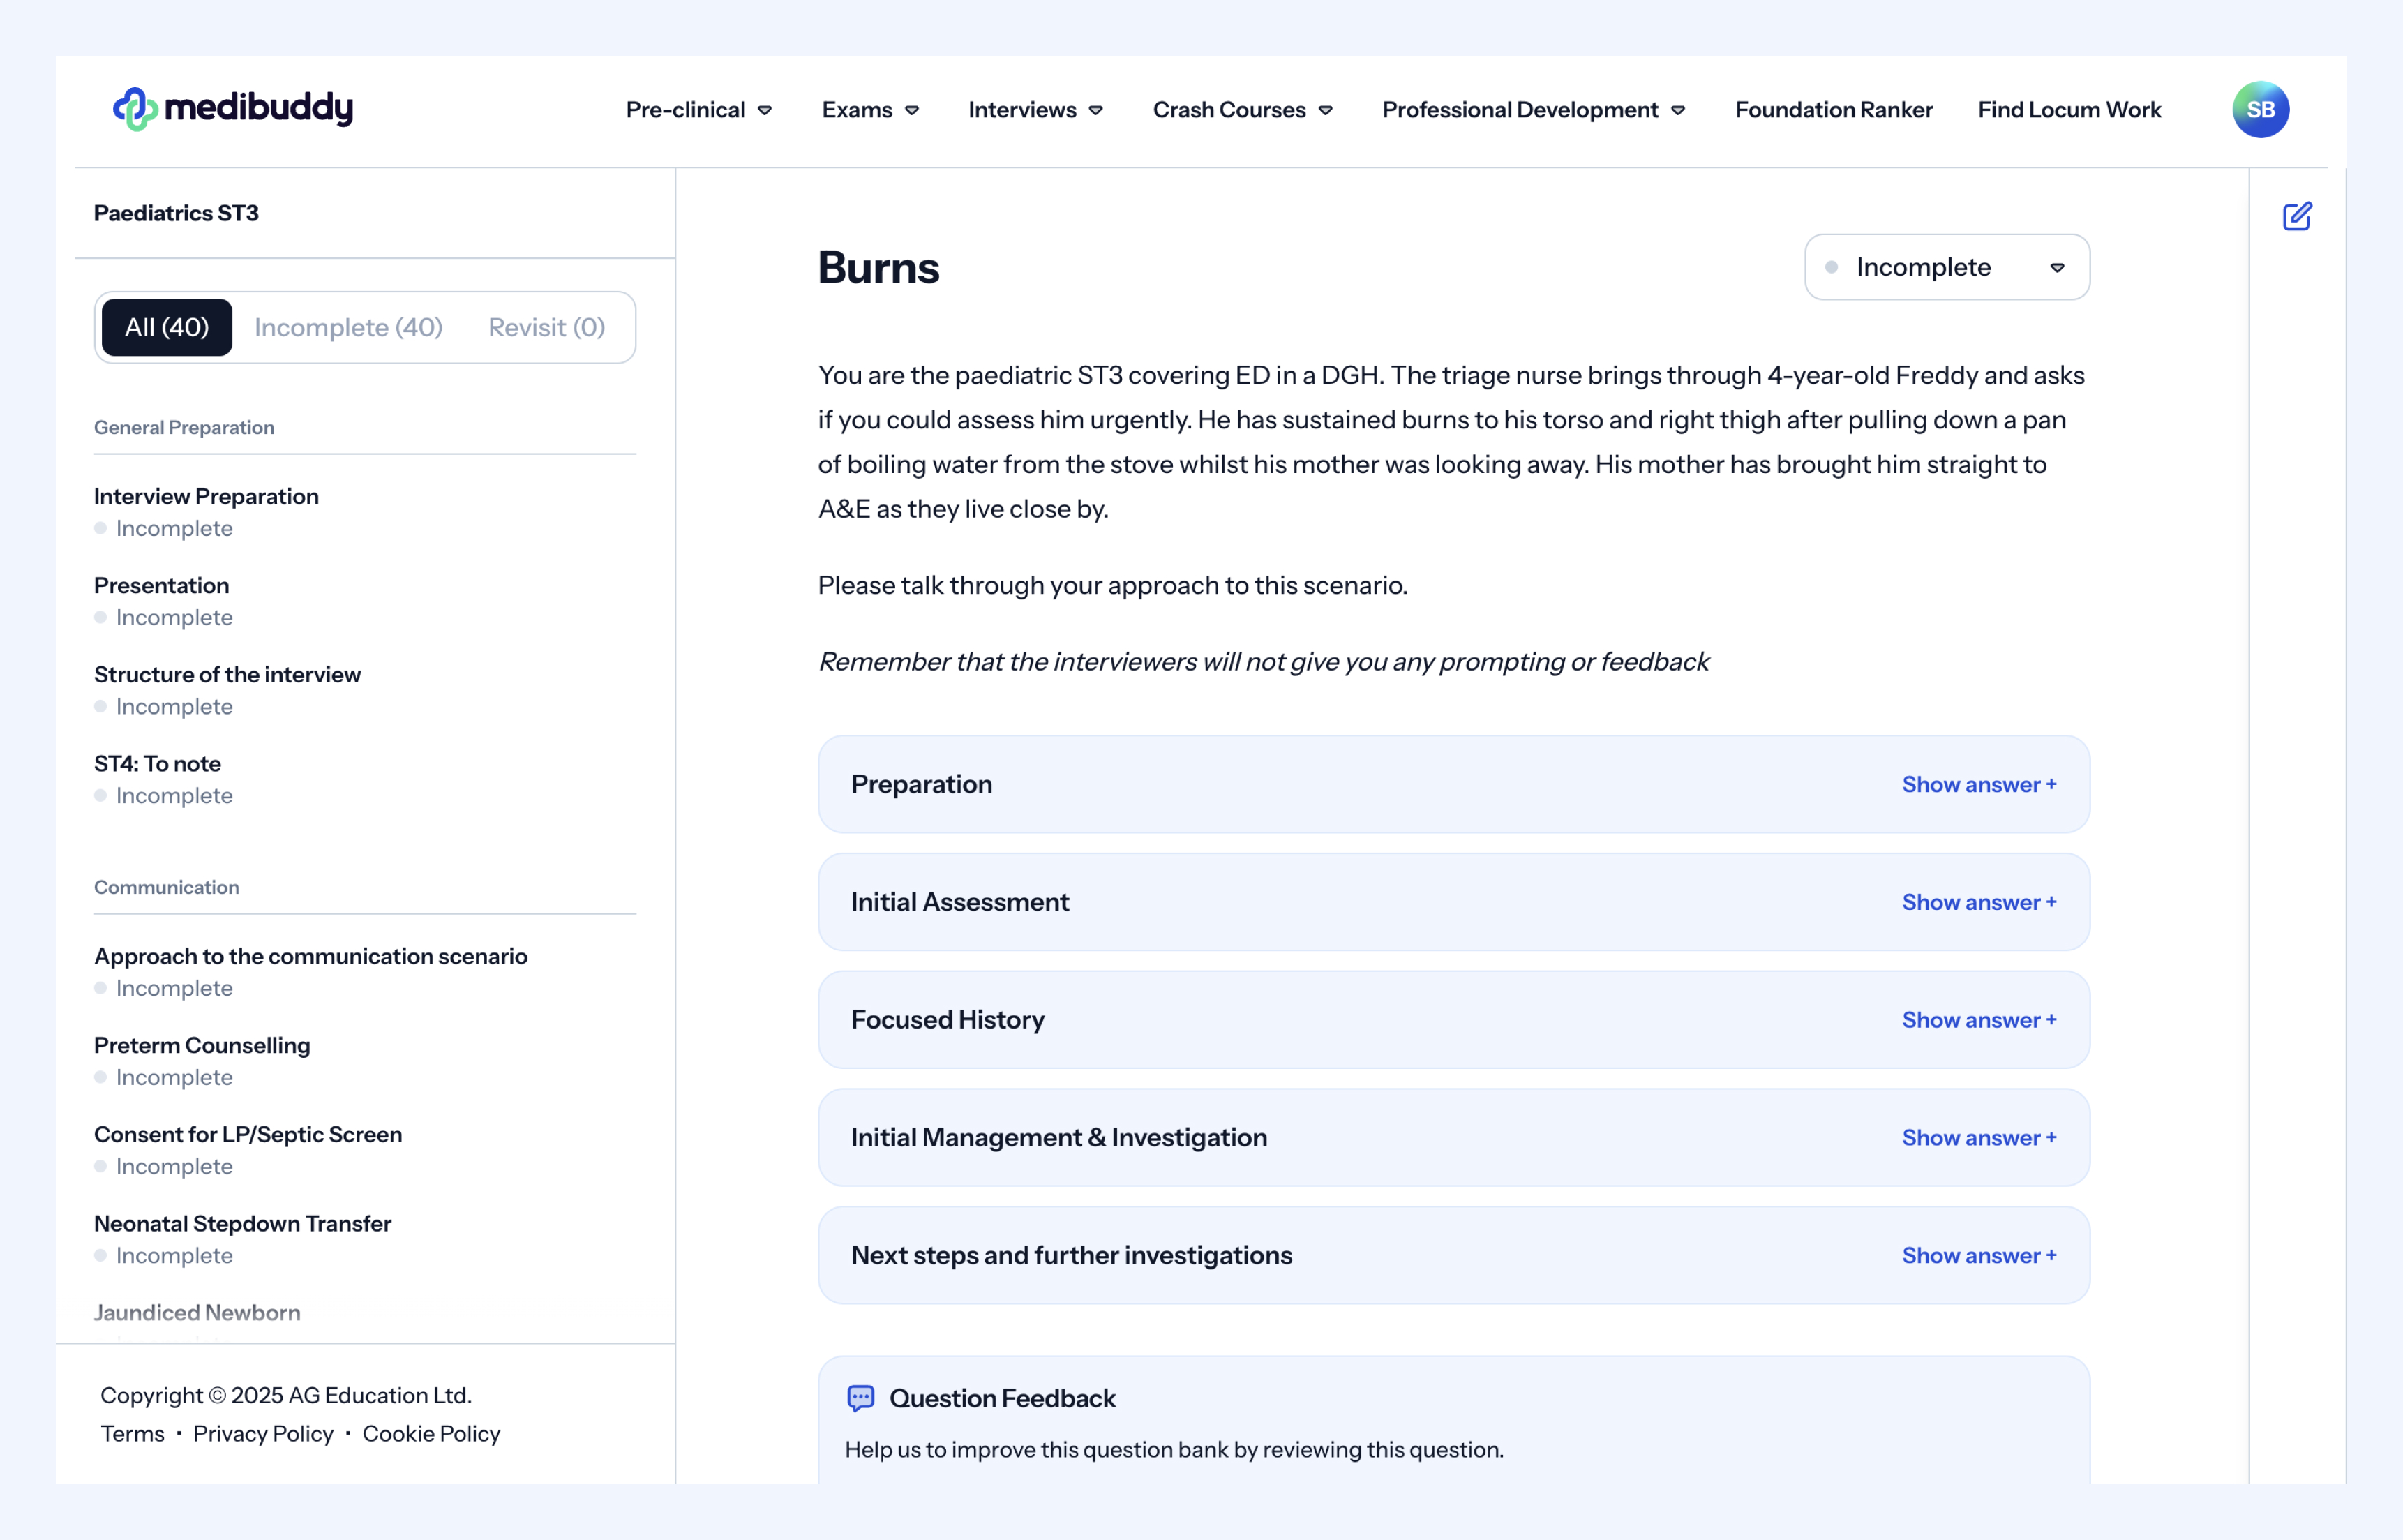Screen dimensions: 2403x1540
Task: Click the Crash Courses chevron icon
Action: (1326, 110)
